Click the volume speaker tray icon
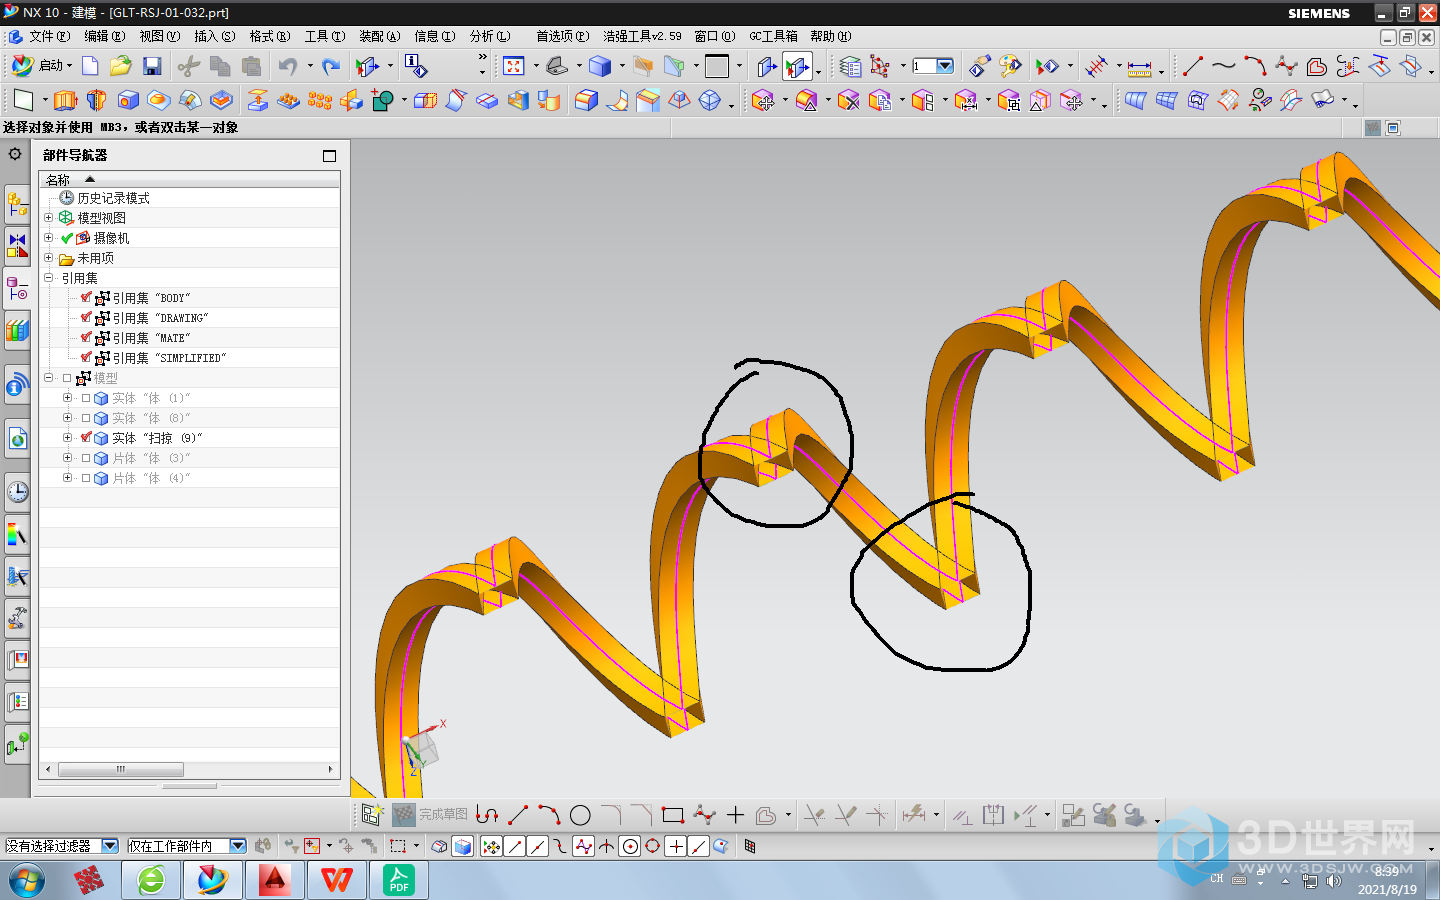 1333,881
